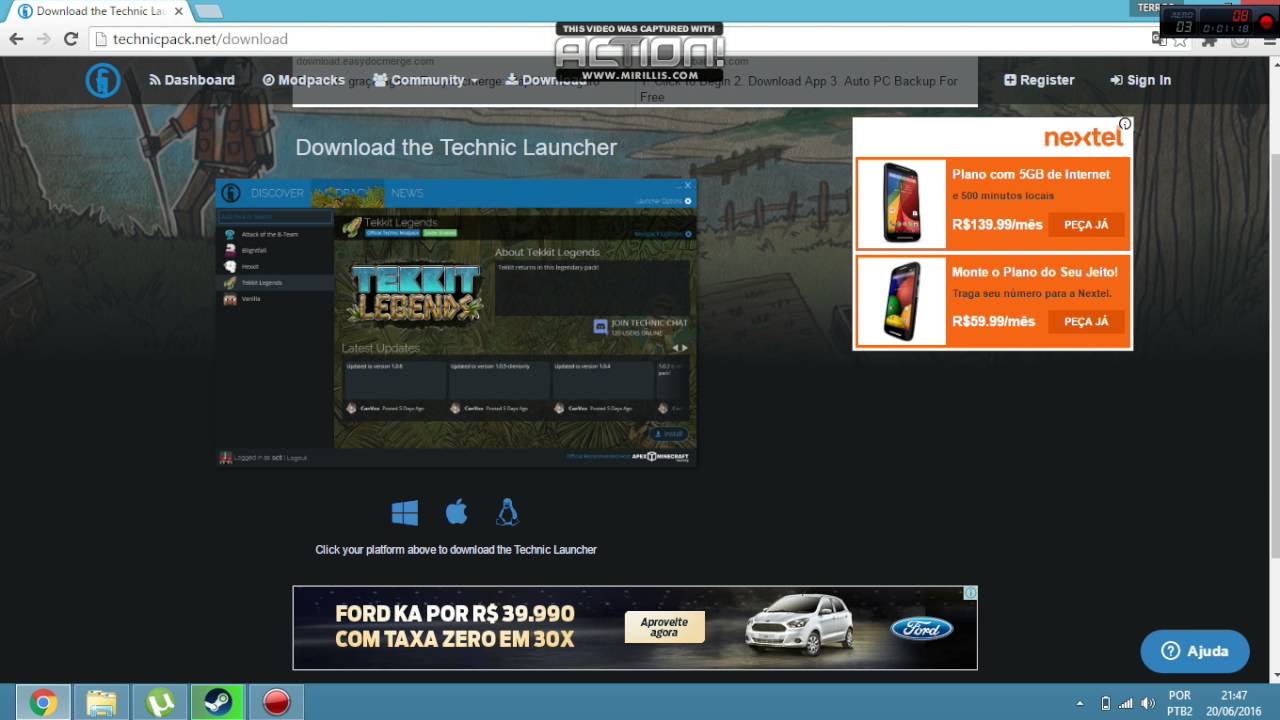Open the Register page
Viewport: 1280px width, 720px height.
(1039, 80)
